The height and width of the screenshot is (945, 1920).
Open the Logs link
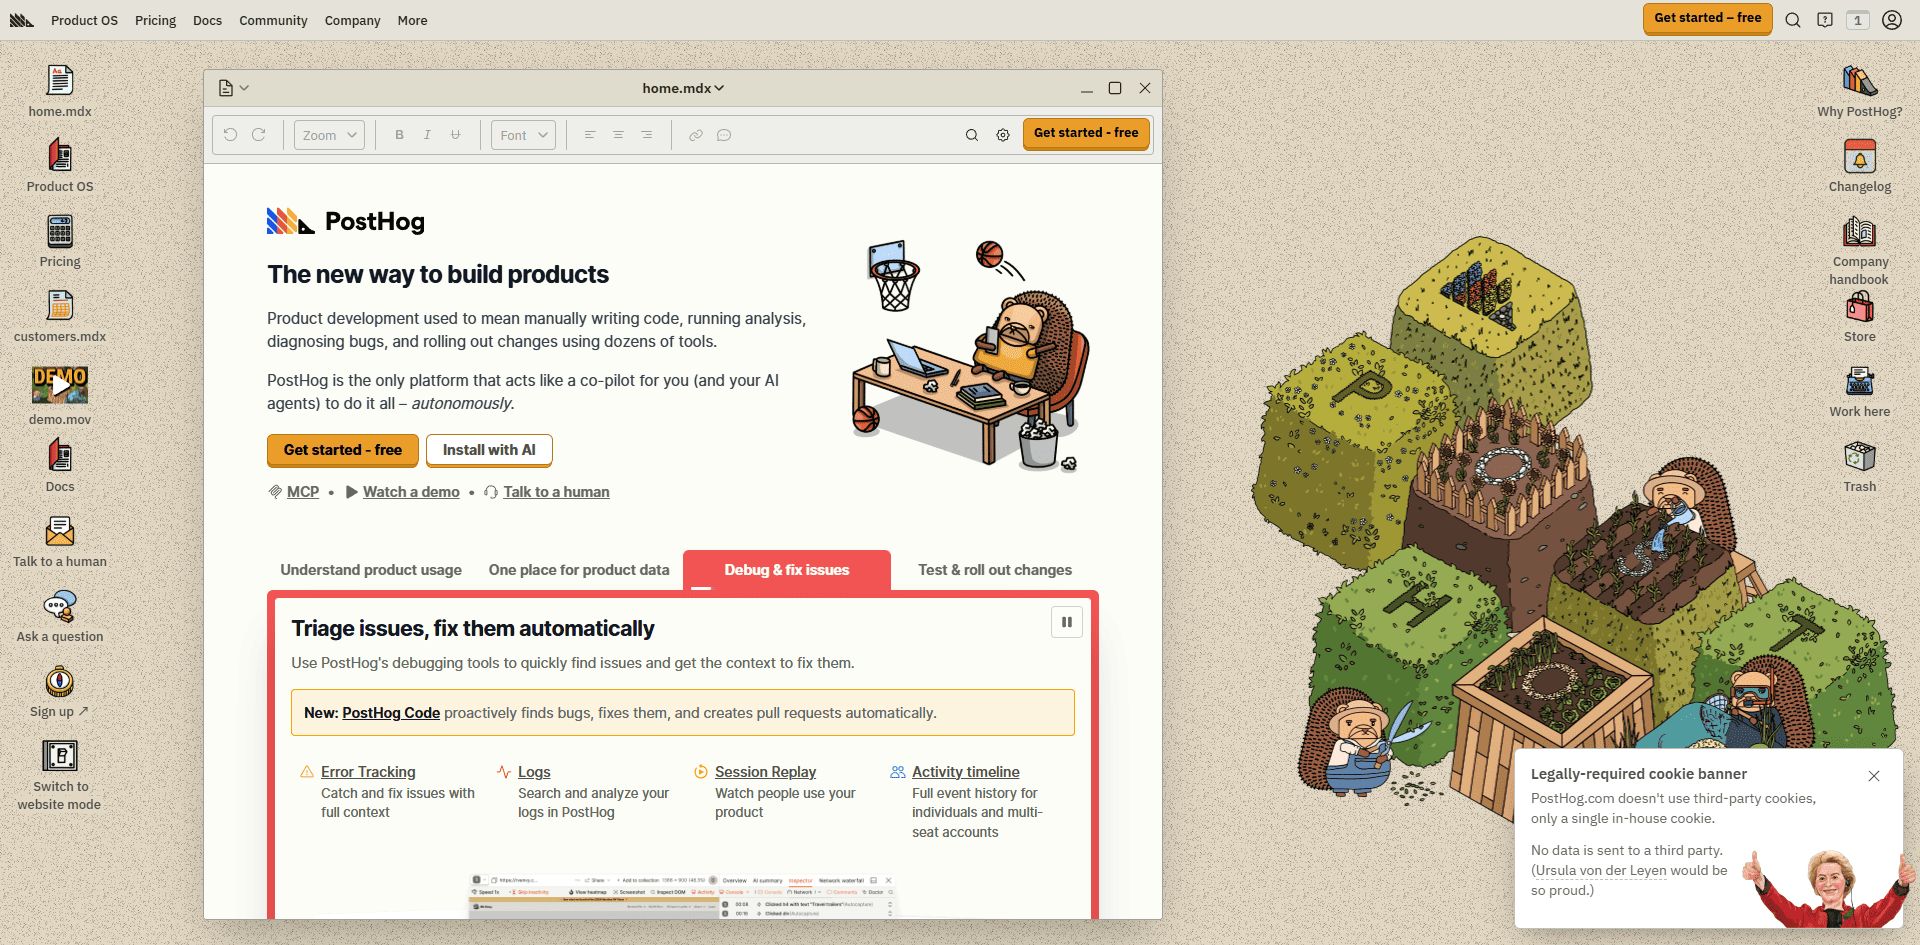(534, 772)
